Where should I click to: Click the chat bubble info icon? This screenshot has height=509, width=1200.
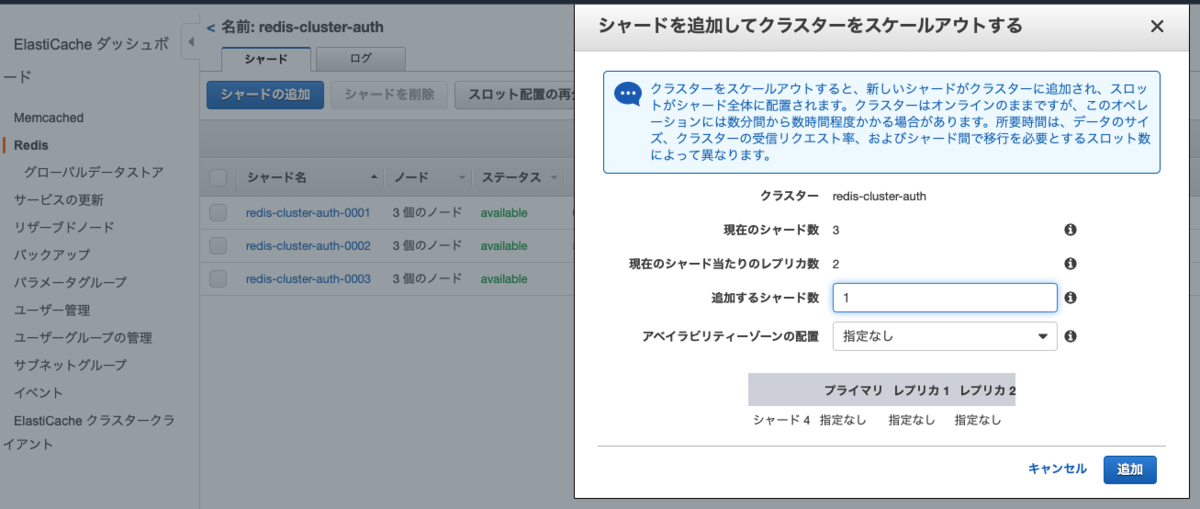[628, 94]
